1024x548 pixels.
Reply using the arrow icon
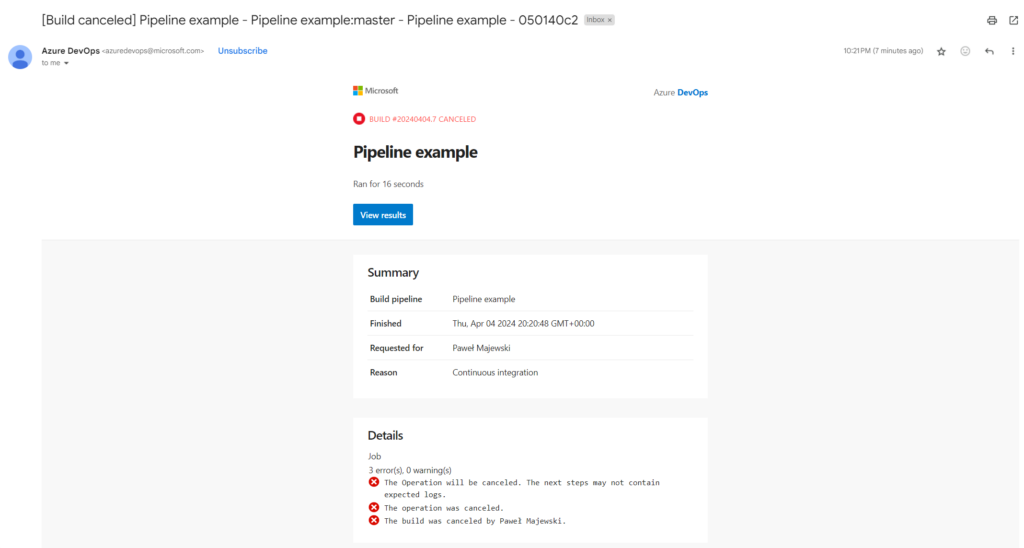pos(989,51)
